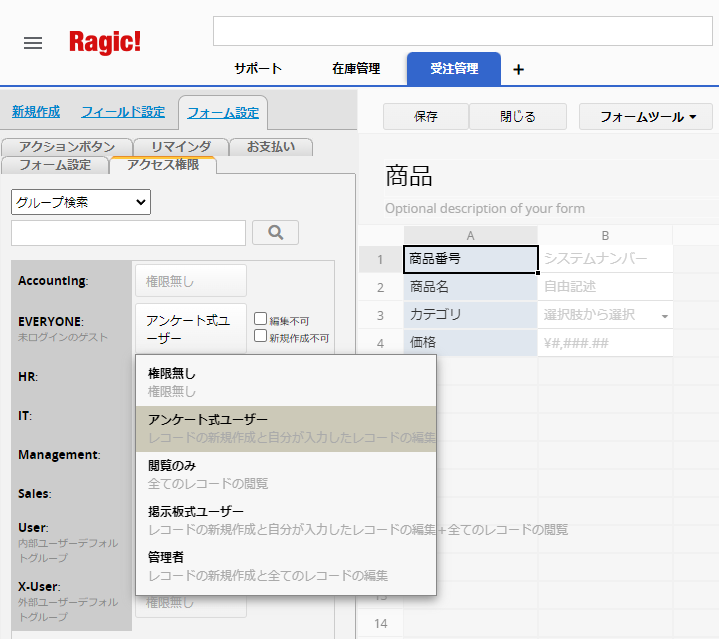Image resolution: width=719 pixels, height=639 pixels.
Task: Open the グループ検索 dropdown
Action: coord(81,202)
